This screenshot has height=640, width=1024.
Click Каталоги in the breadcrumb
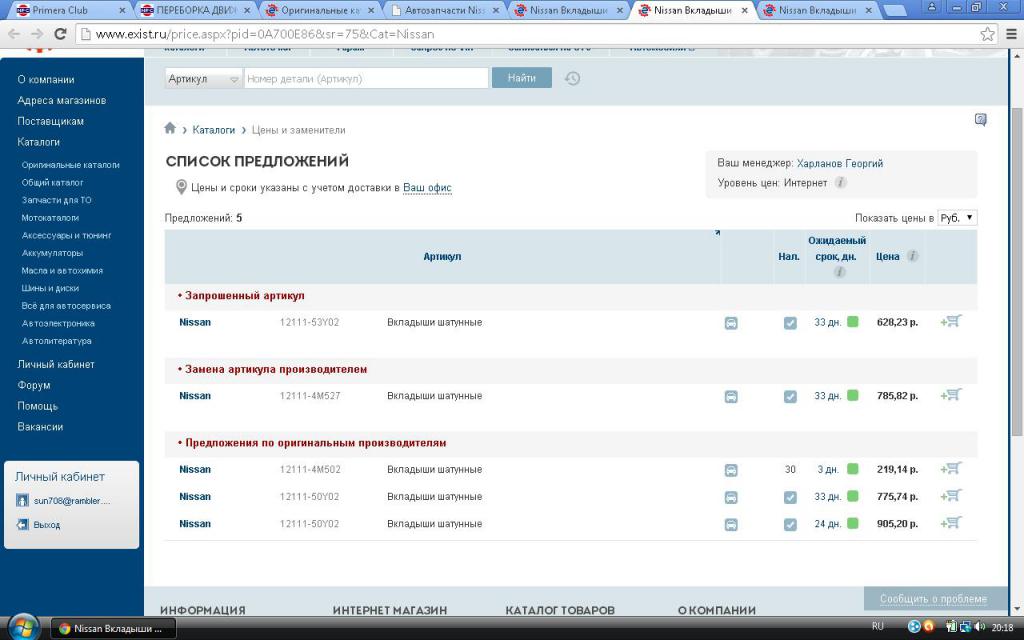point(214,130)
